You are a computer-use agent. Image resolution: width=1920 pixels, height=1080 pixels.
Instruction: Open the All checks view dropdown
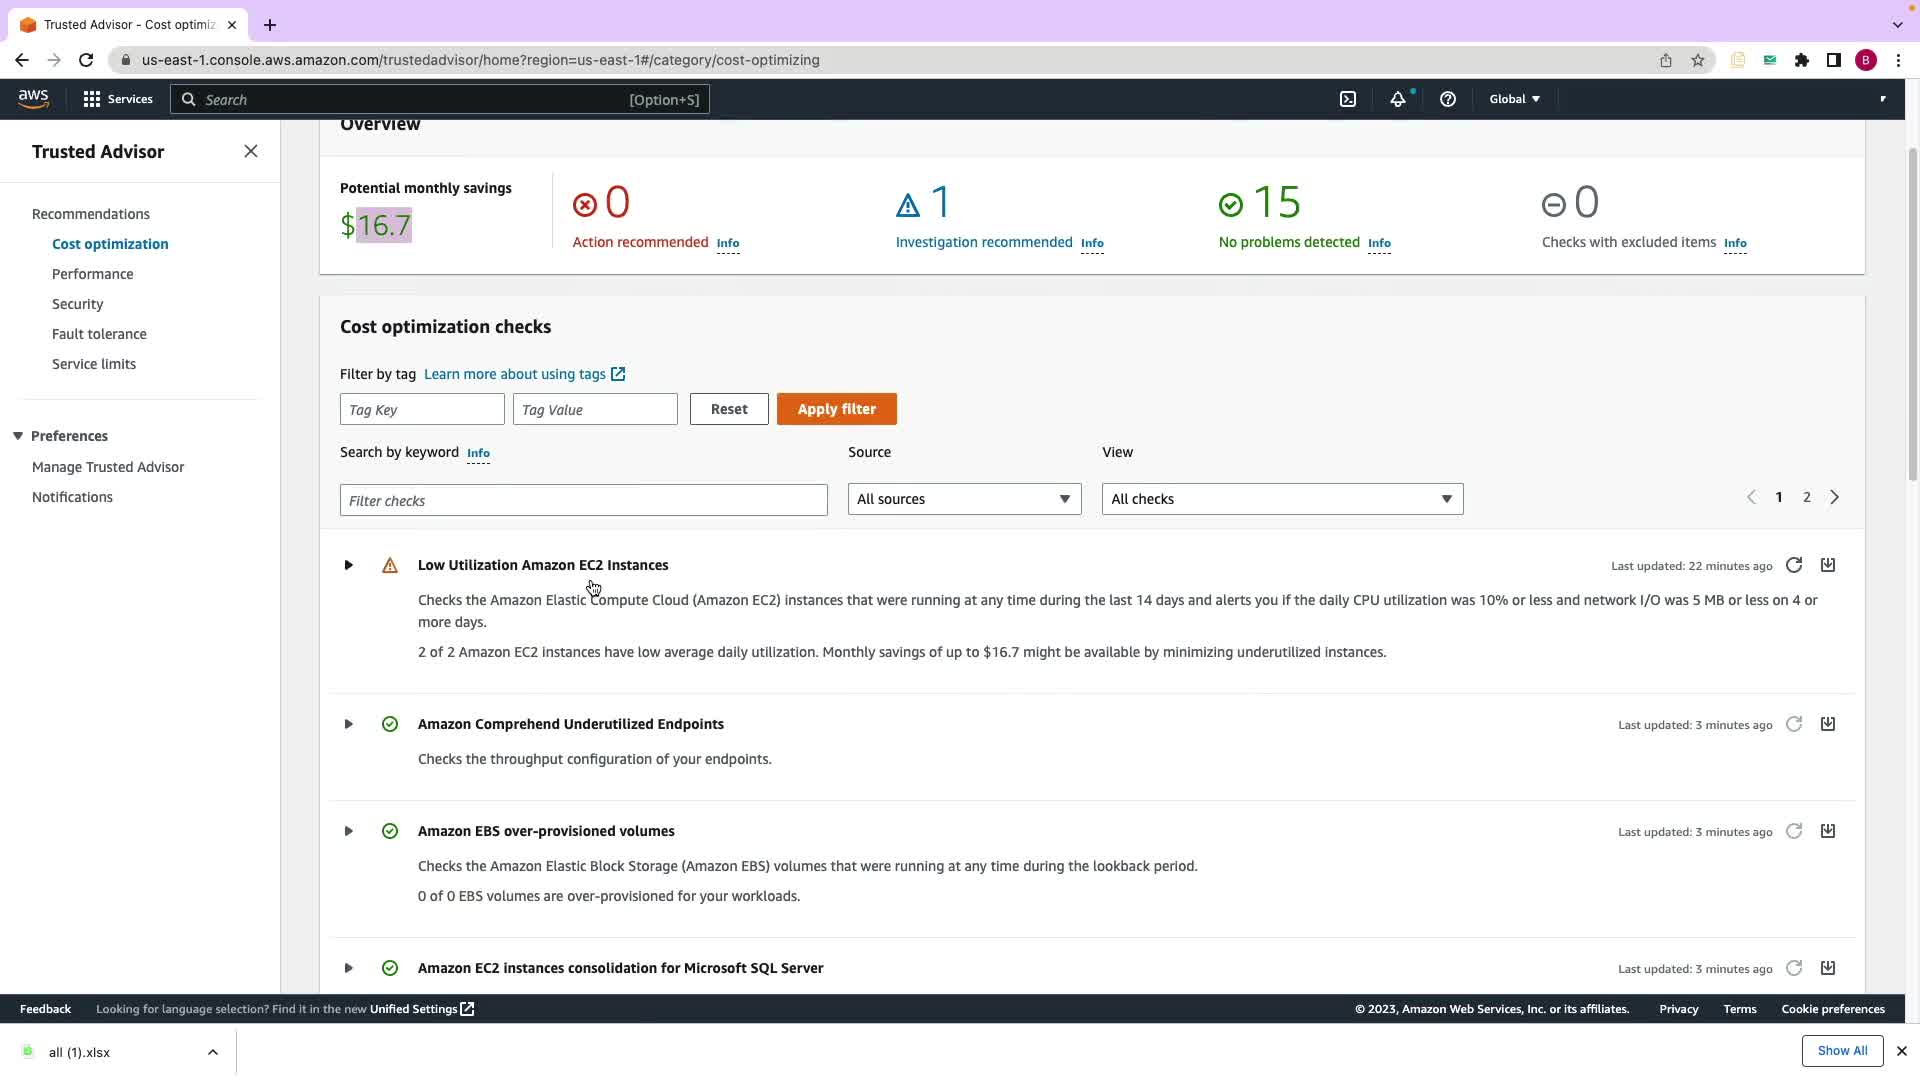[1282, 499]
